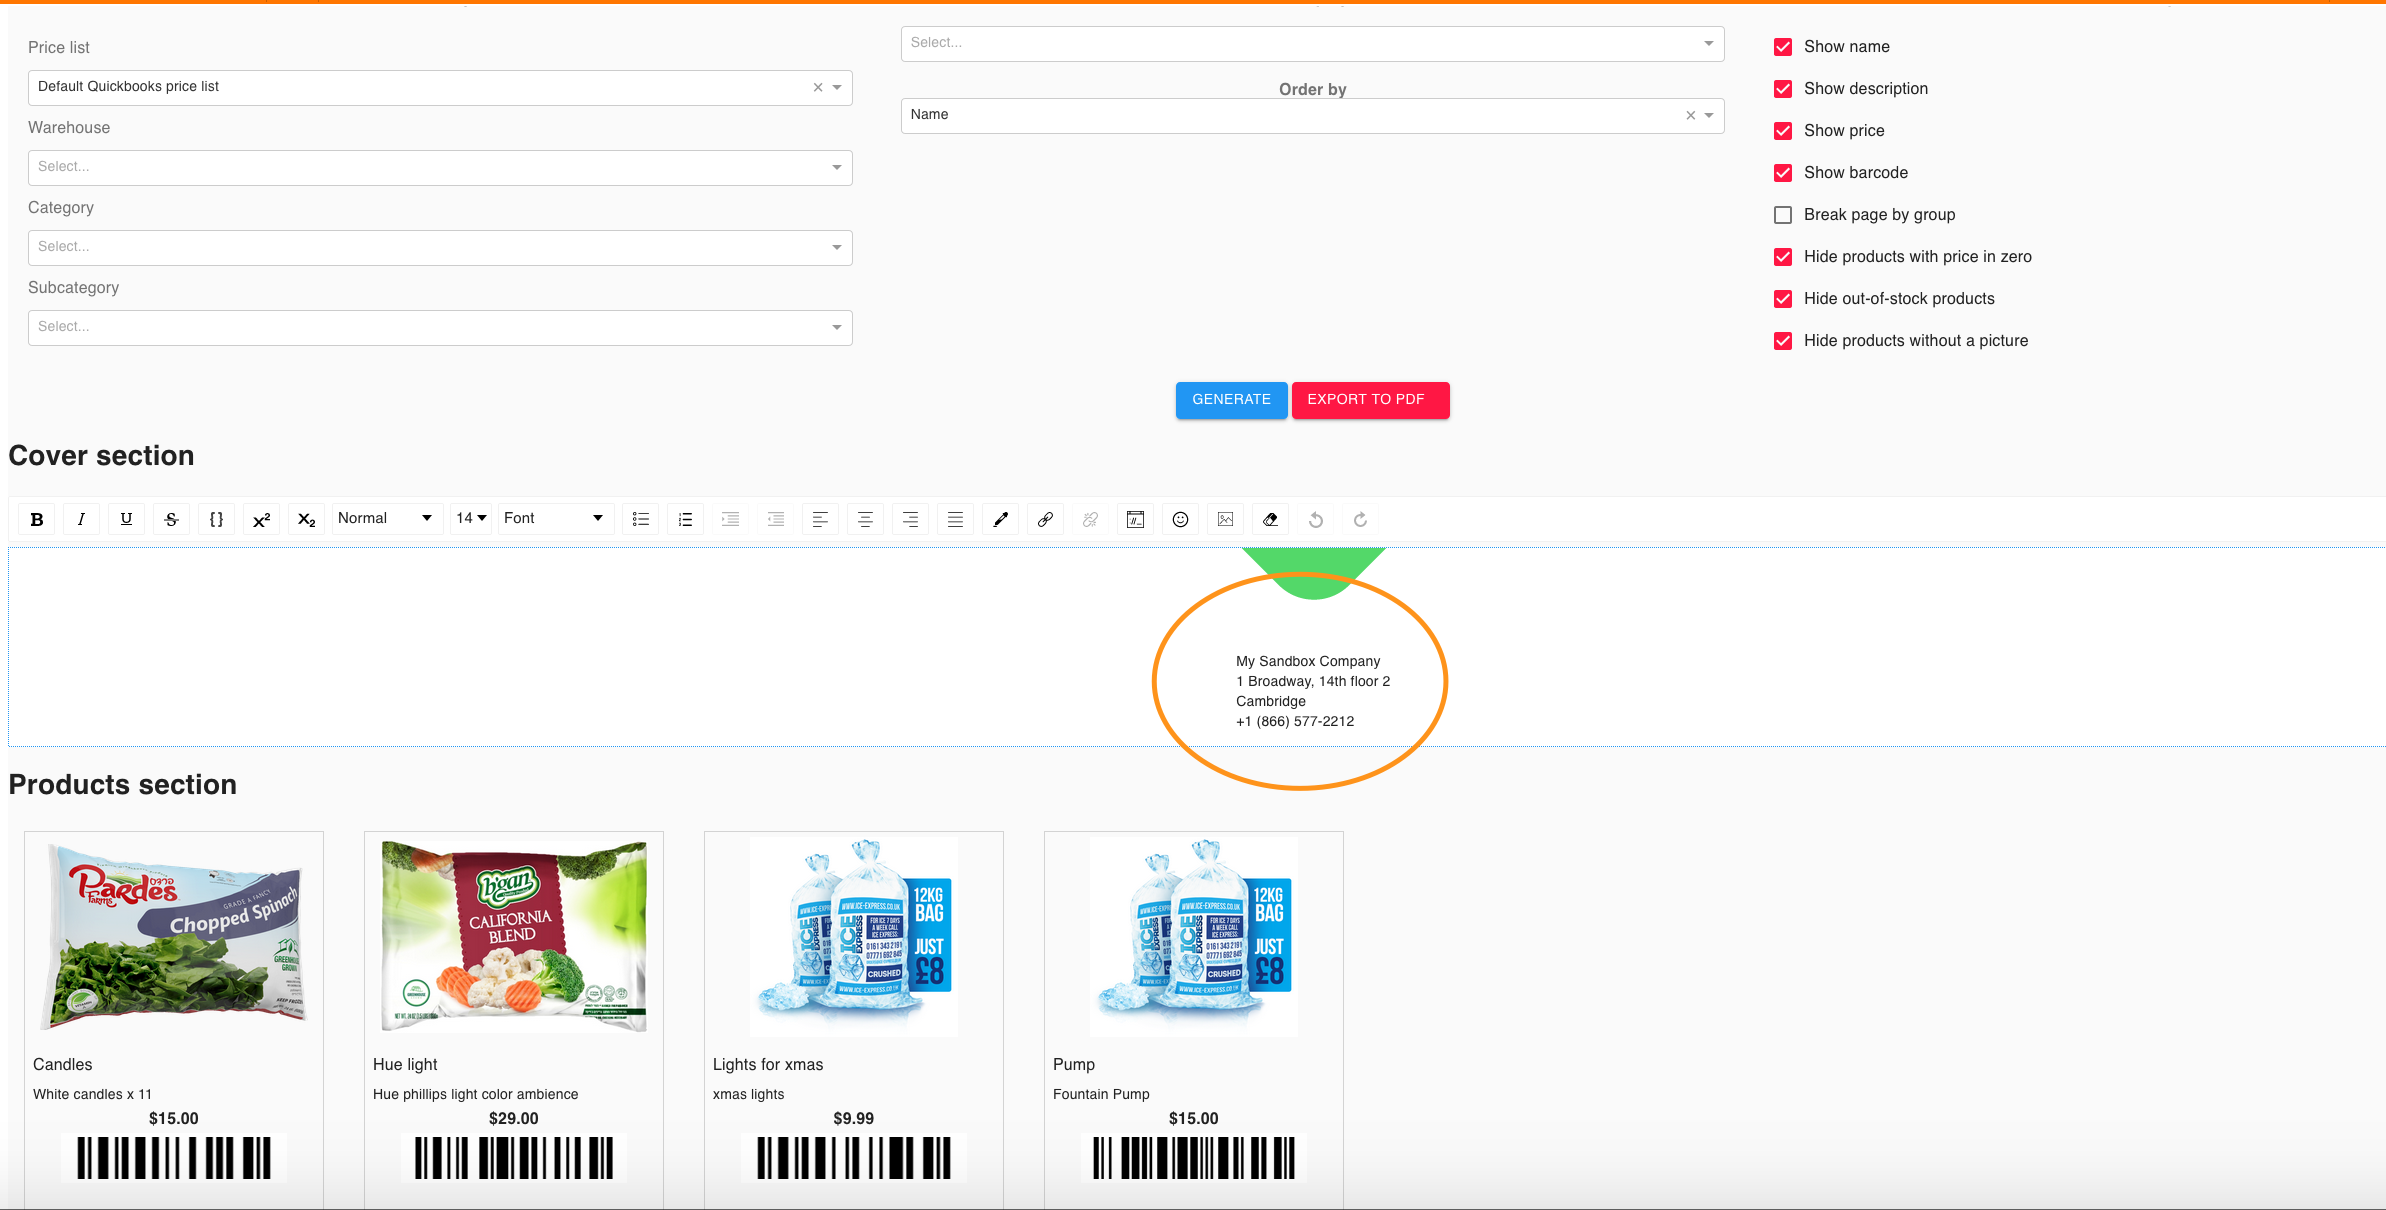Image resolution: width=2386 pixels, height=1210 pixels.
Task: Open the text color picker
Action: 1000,519
